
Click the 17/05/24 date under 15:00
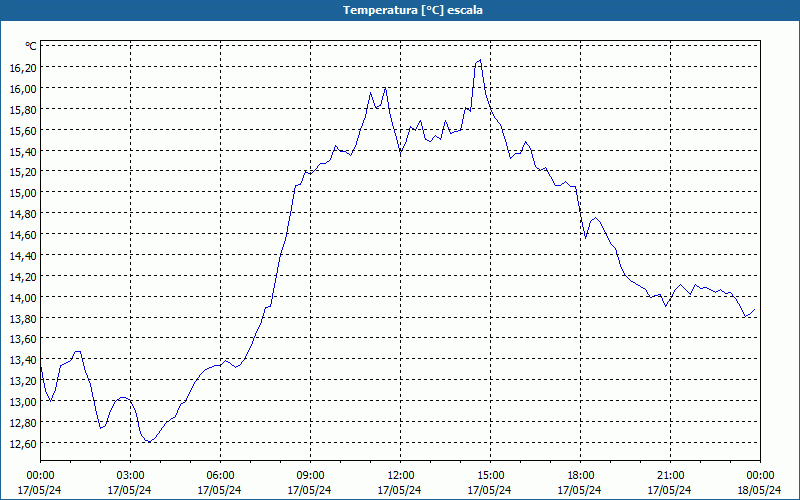[490, 490]
